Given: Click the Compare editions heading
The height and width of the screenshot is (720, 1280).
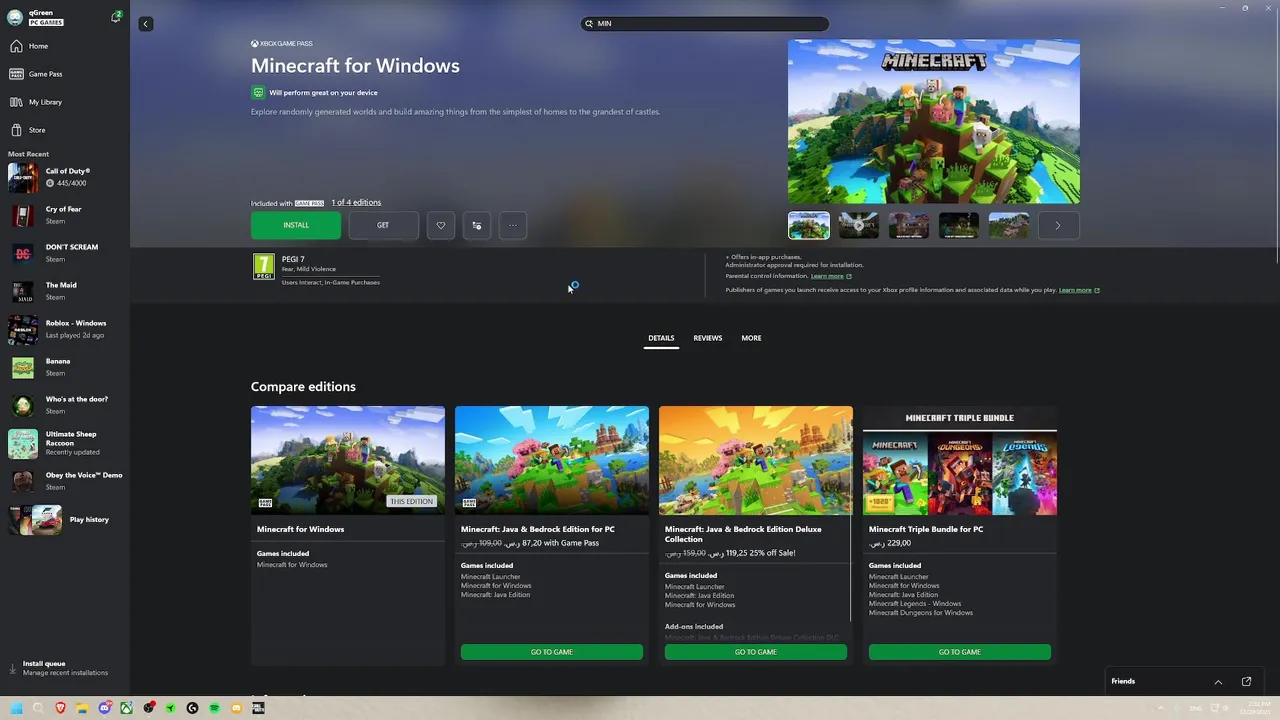Looking at the screenshot, I should tap(303, 387).
